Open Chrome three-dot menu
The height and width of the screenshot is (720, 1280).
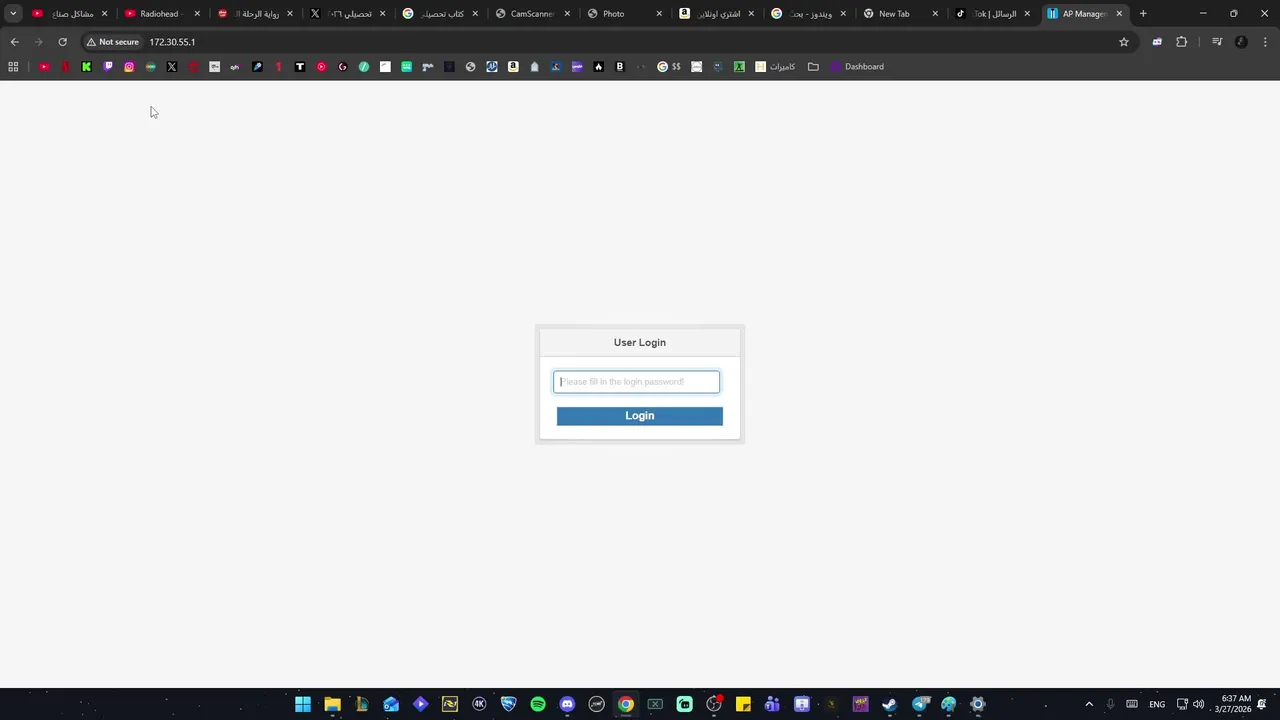(x=1266, y=42)
